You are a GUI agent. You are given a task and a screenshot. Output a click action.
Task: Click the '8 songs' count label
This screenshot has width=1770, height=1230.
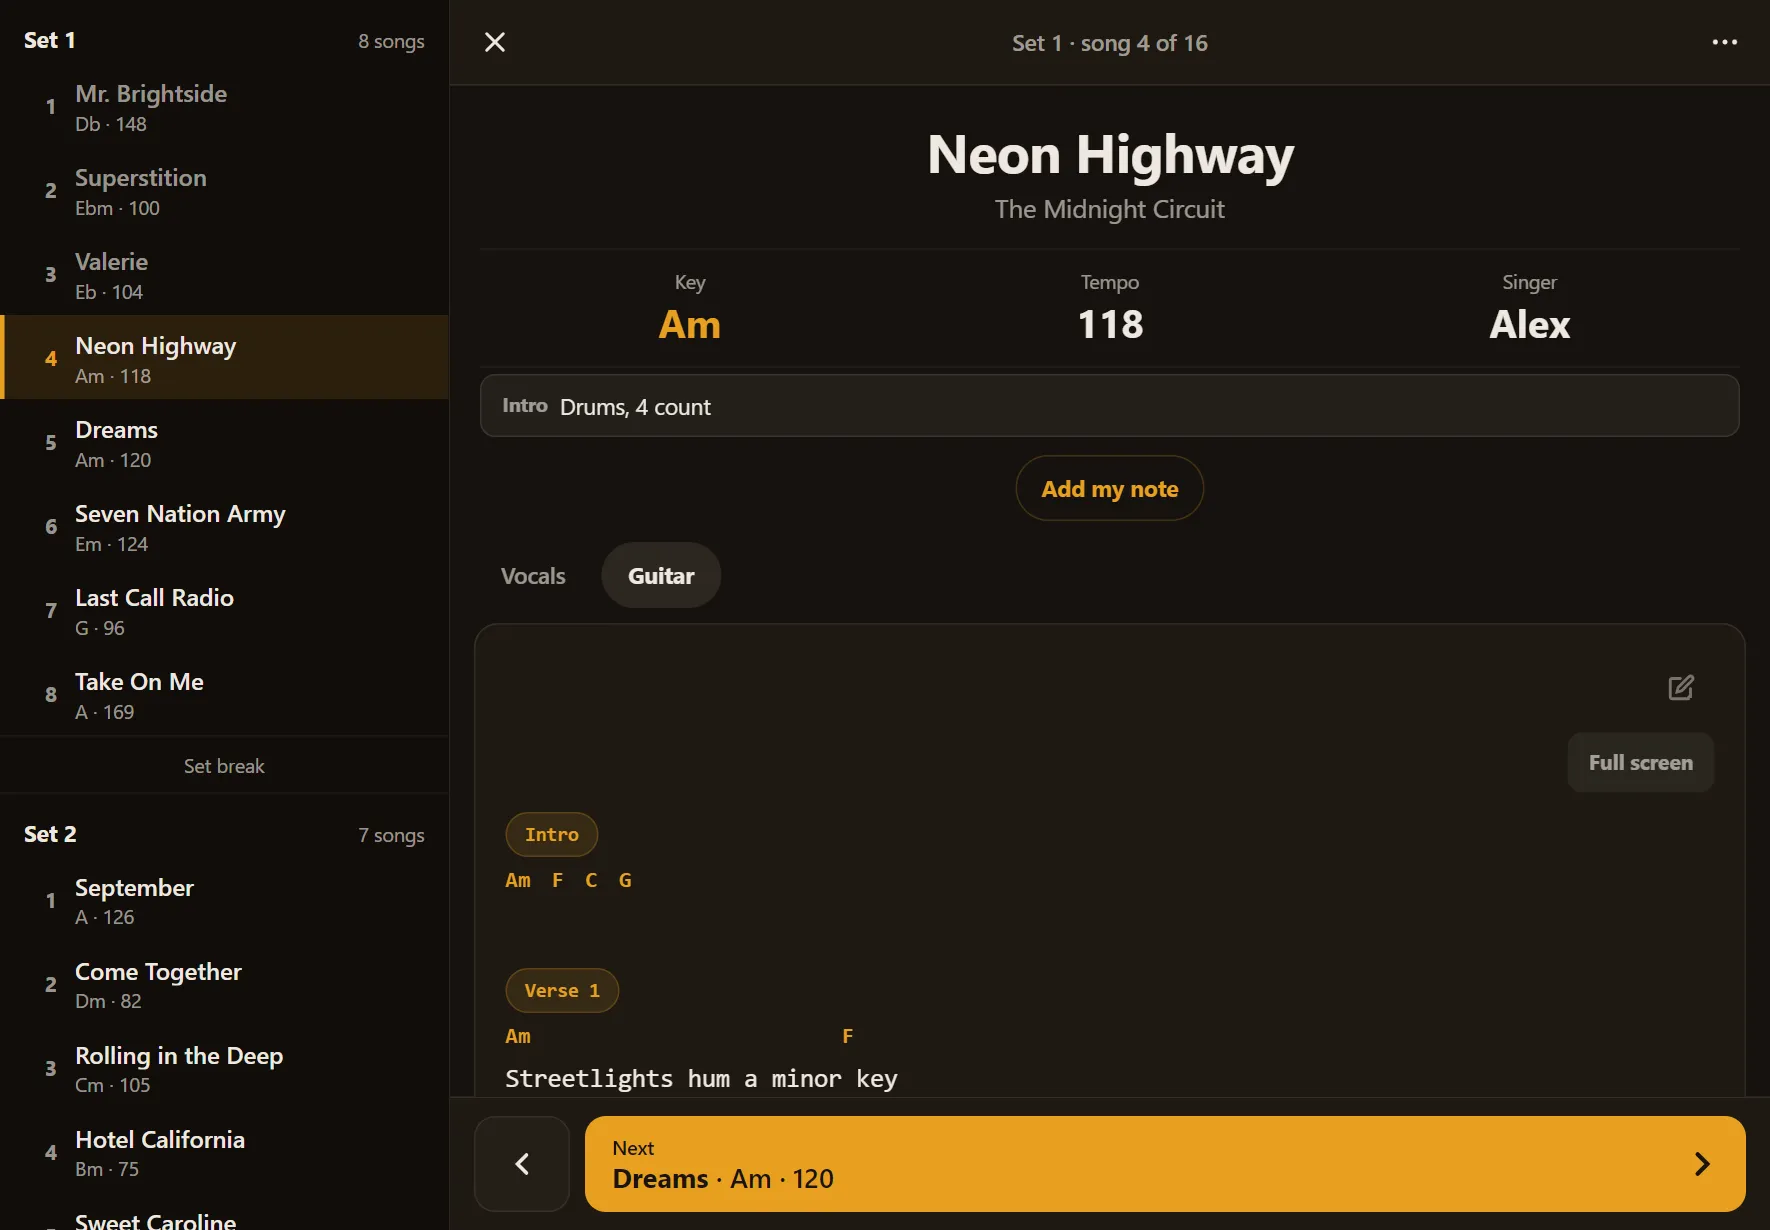point(391,41)
